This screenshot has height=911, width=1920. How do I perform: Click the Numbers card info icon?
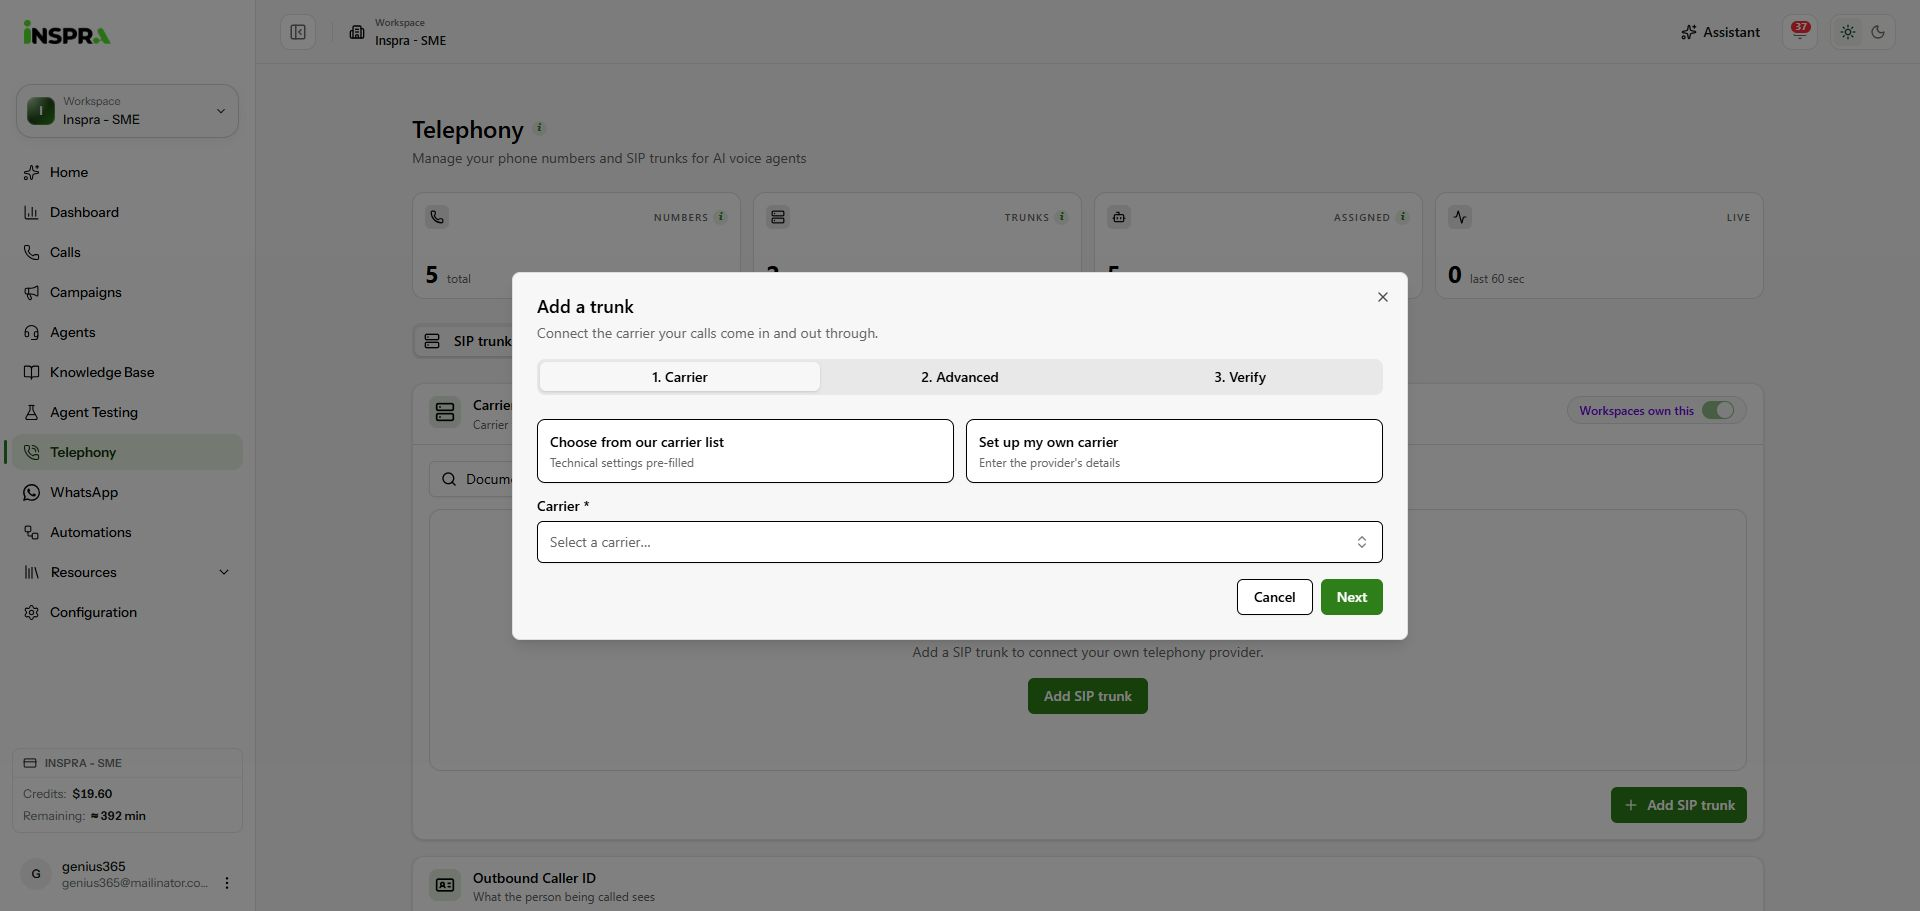[721, 217]
